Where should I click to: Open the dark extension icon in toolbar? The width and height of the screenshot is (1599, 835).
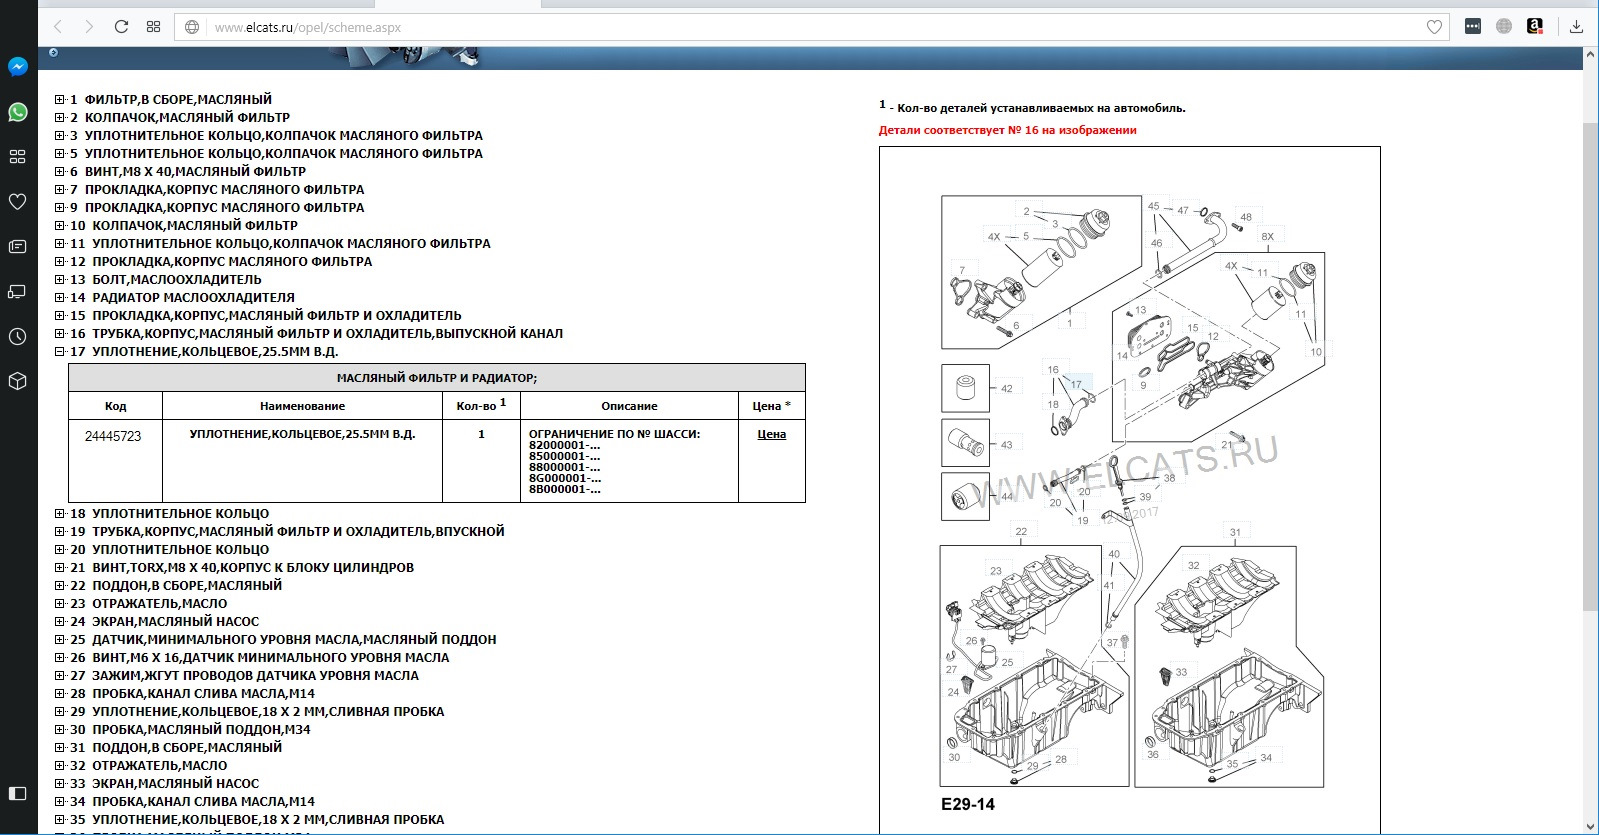click(1472, 27)
